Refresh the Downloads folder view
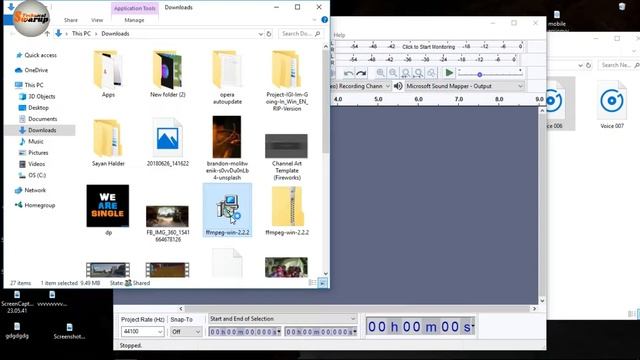This screenshot has height=360, width=640. click(269, 34)
